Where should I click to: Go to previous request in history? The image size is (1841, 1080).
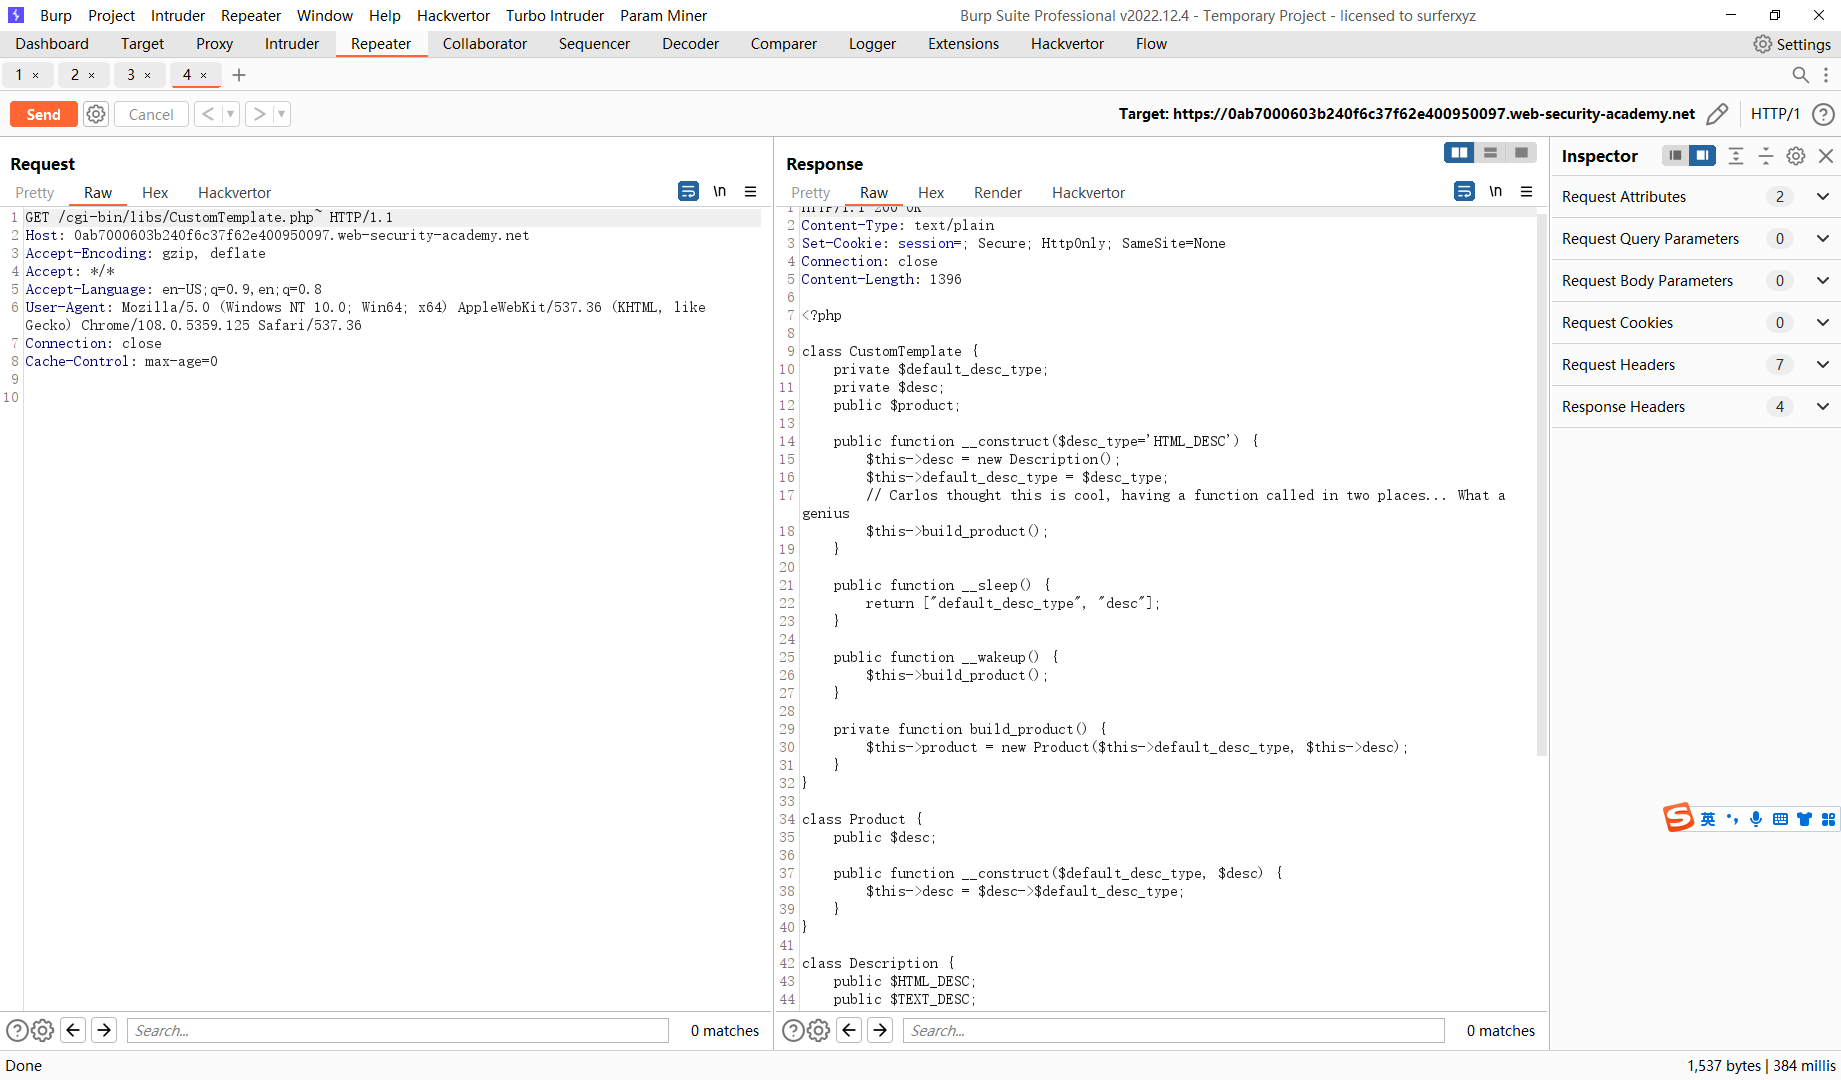point(208,114)
